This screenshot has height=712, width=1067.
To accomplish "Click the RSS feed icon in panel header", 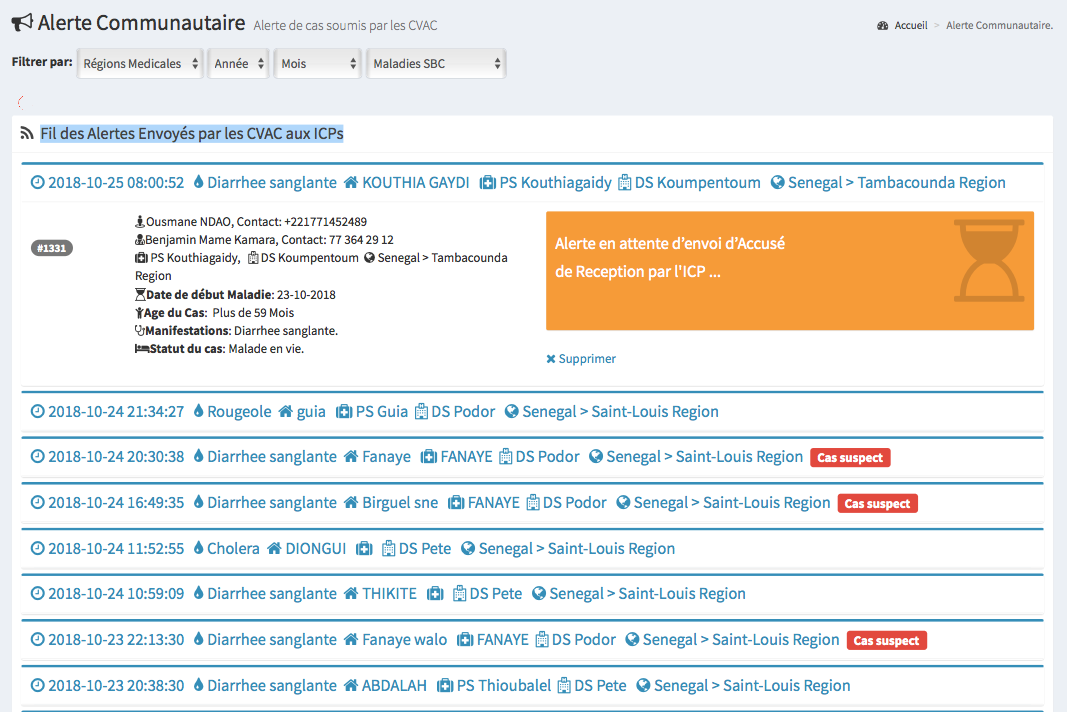I will tap(27, 134).
